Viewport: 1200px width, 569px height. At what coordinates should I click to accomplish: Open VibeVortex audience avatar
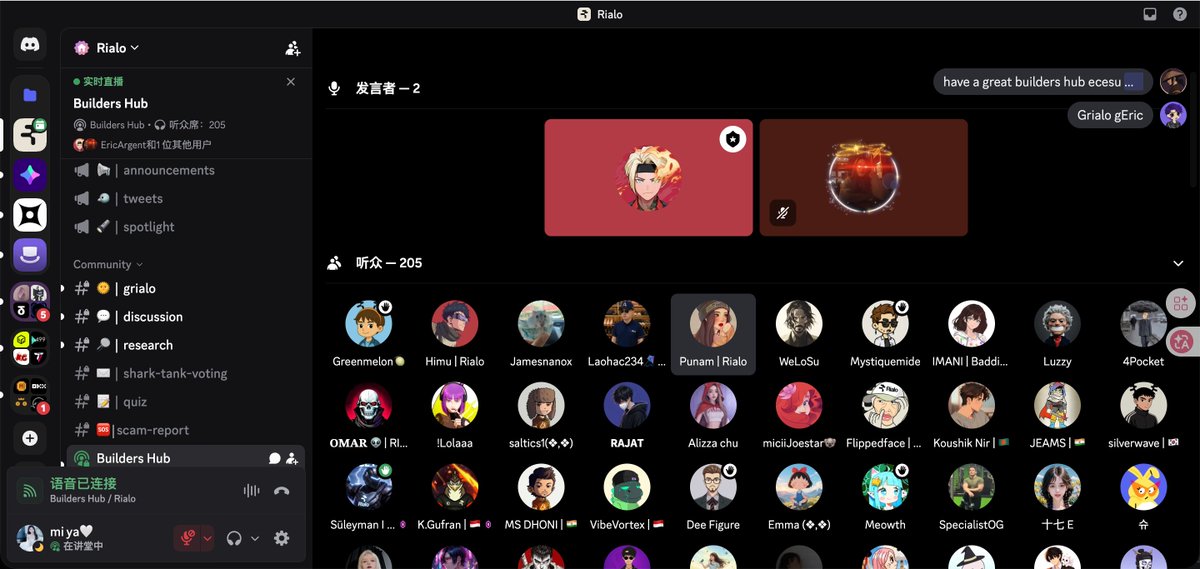pyautogui.click(x=627, y=487)
